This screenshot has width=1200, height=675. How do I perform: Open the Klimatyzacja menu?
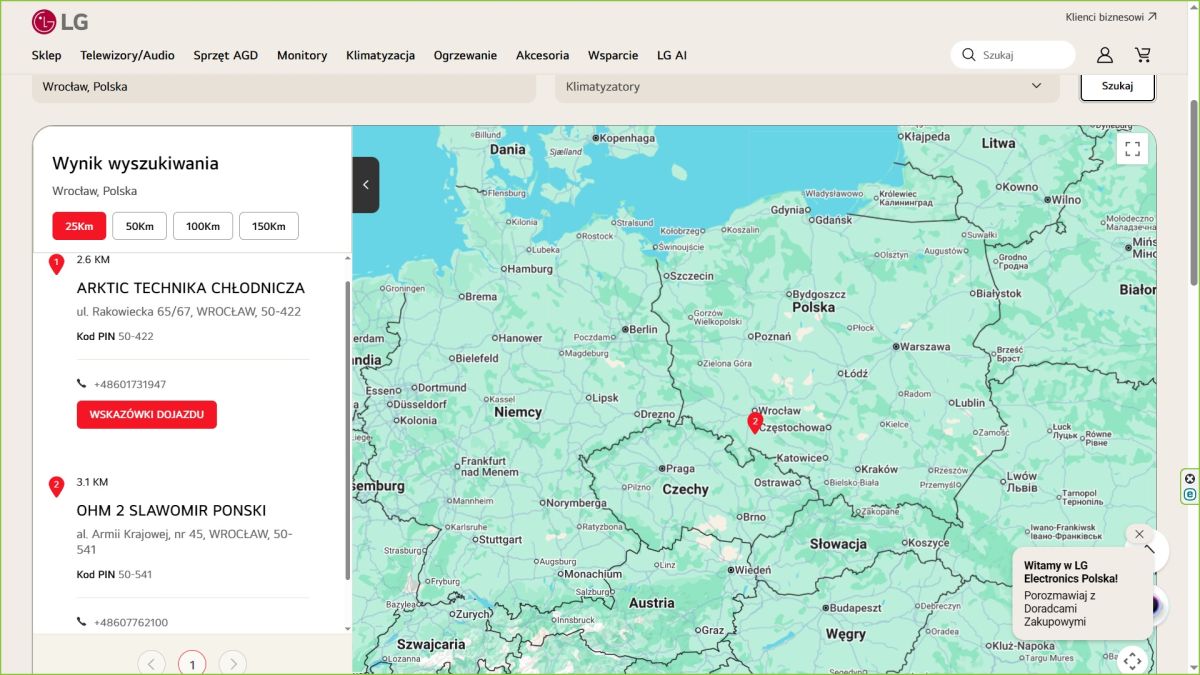pos(380,55)
